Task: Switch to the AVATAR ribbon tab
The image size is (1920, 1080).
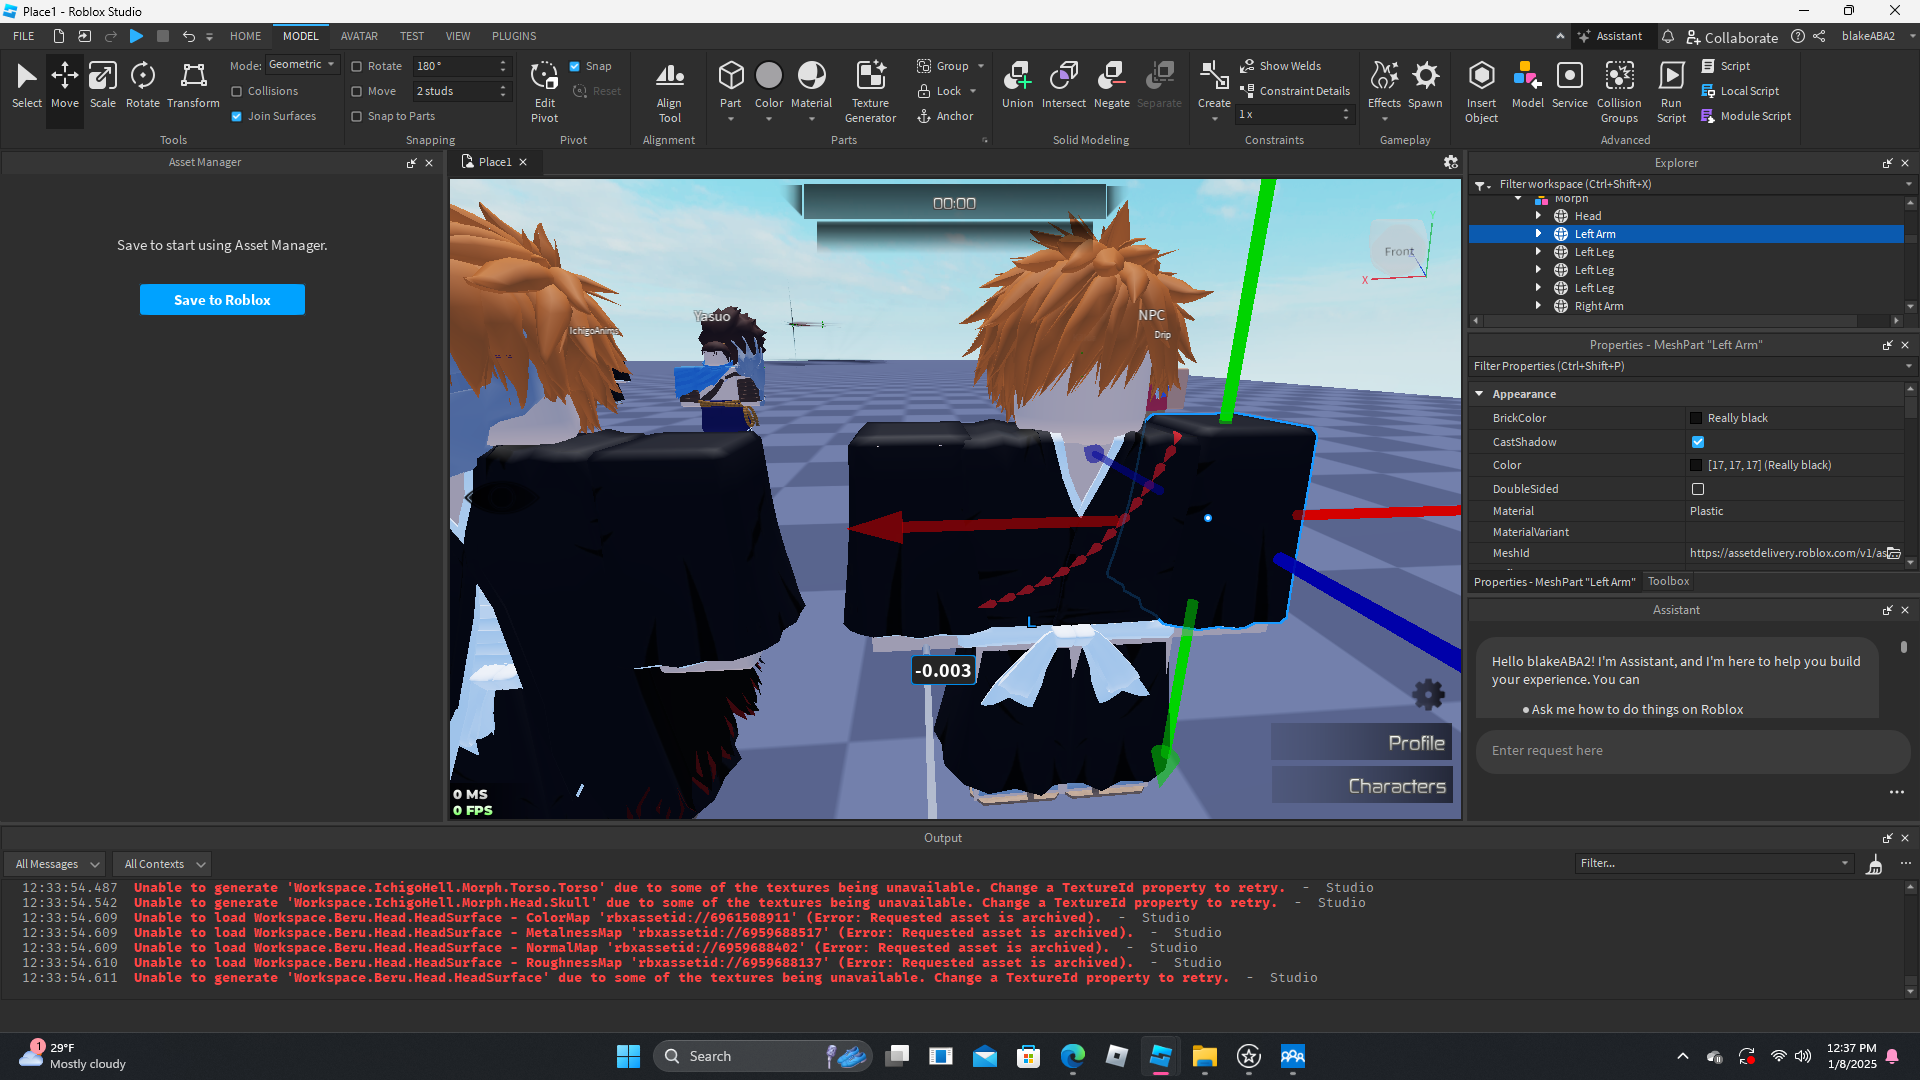Action: coord(359,36)
